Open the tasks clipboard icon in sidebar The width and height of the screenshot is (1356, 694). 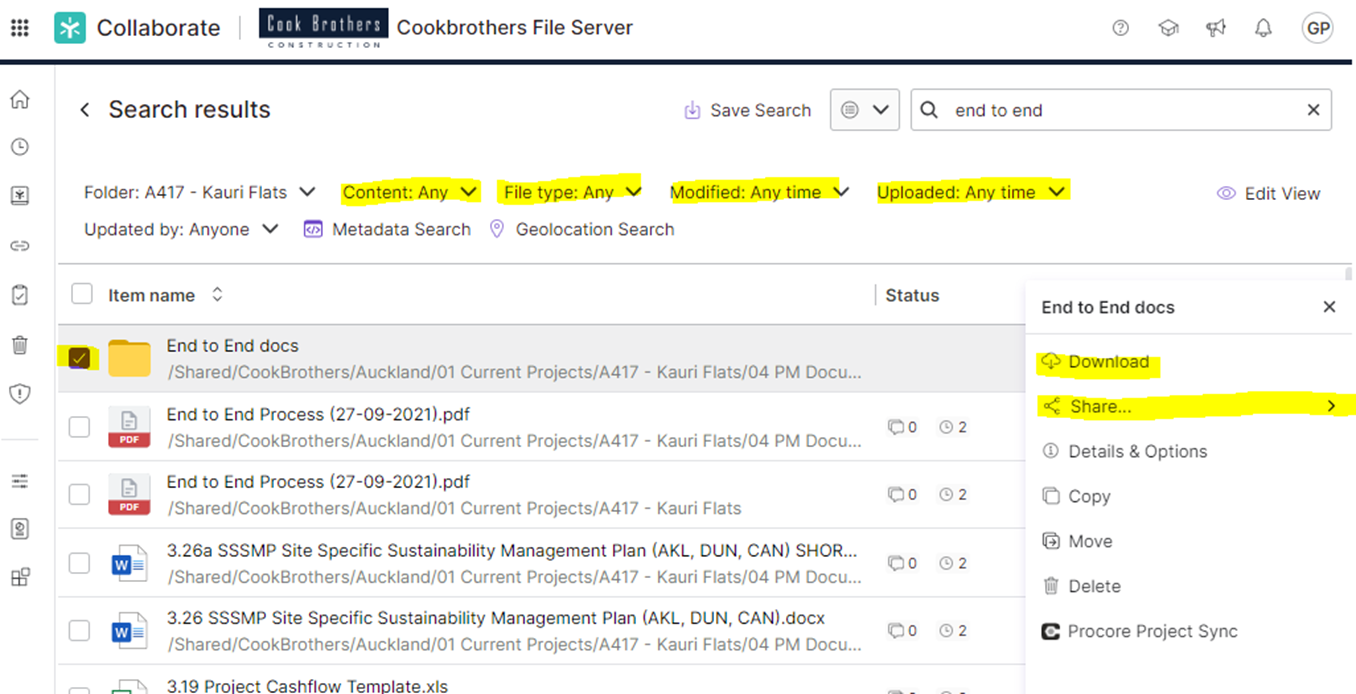pos(19,295)
